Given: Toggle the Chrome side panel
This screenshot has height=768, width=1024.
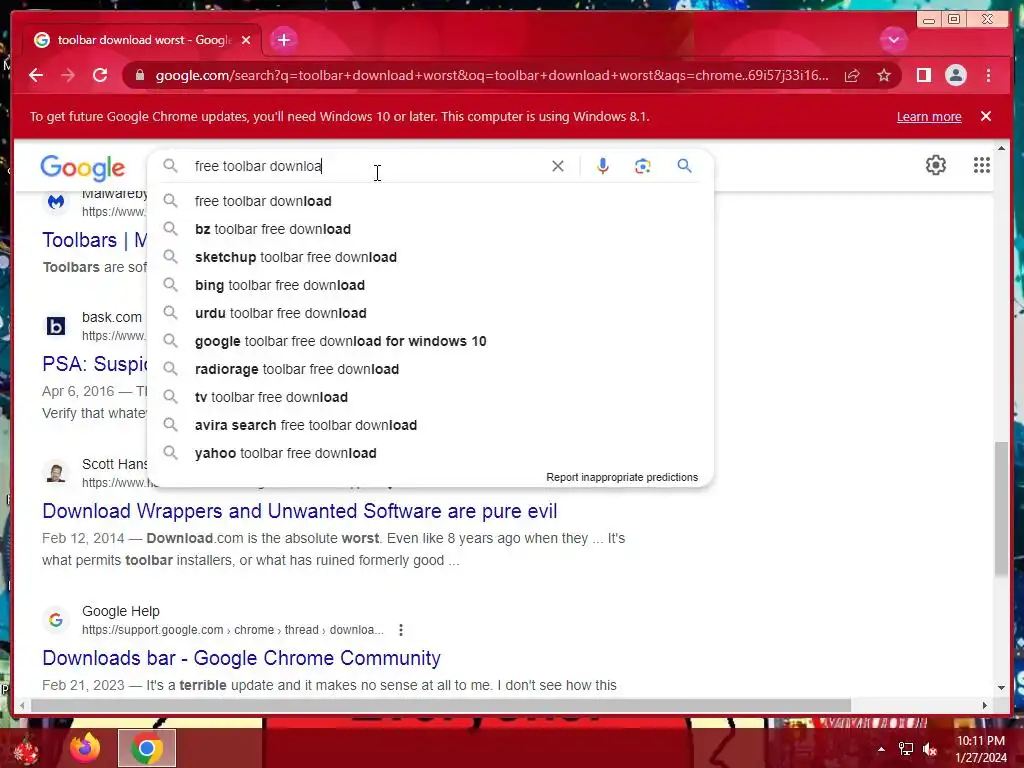Looking at the screenshot, I should coord(923,75).
